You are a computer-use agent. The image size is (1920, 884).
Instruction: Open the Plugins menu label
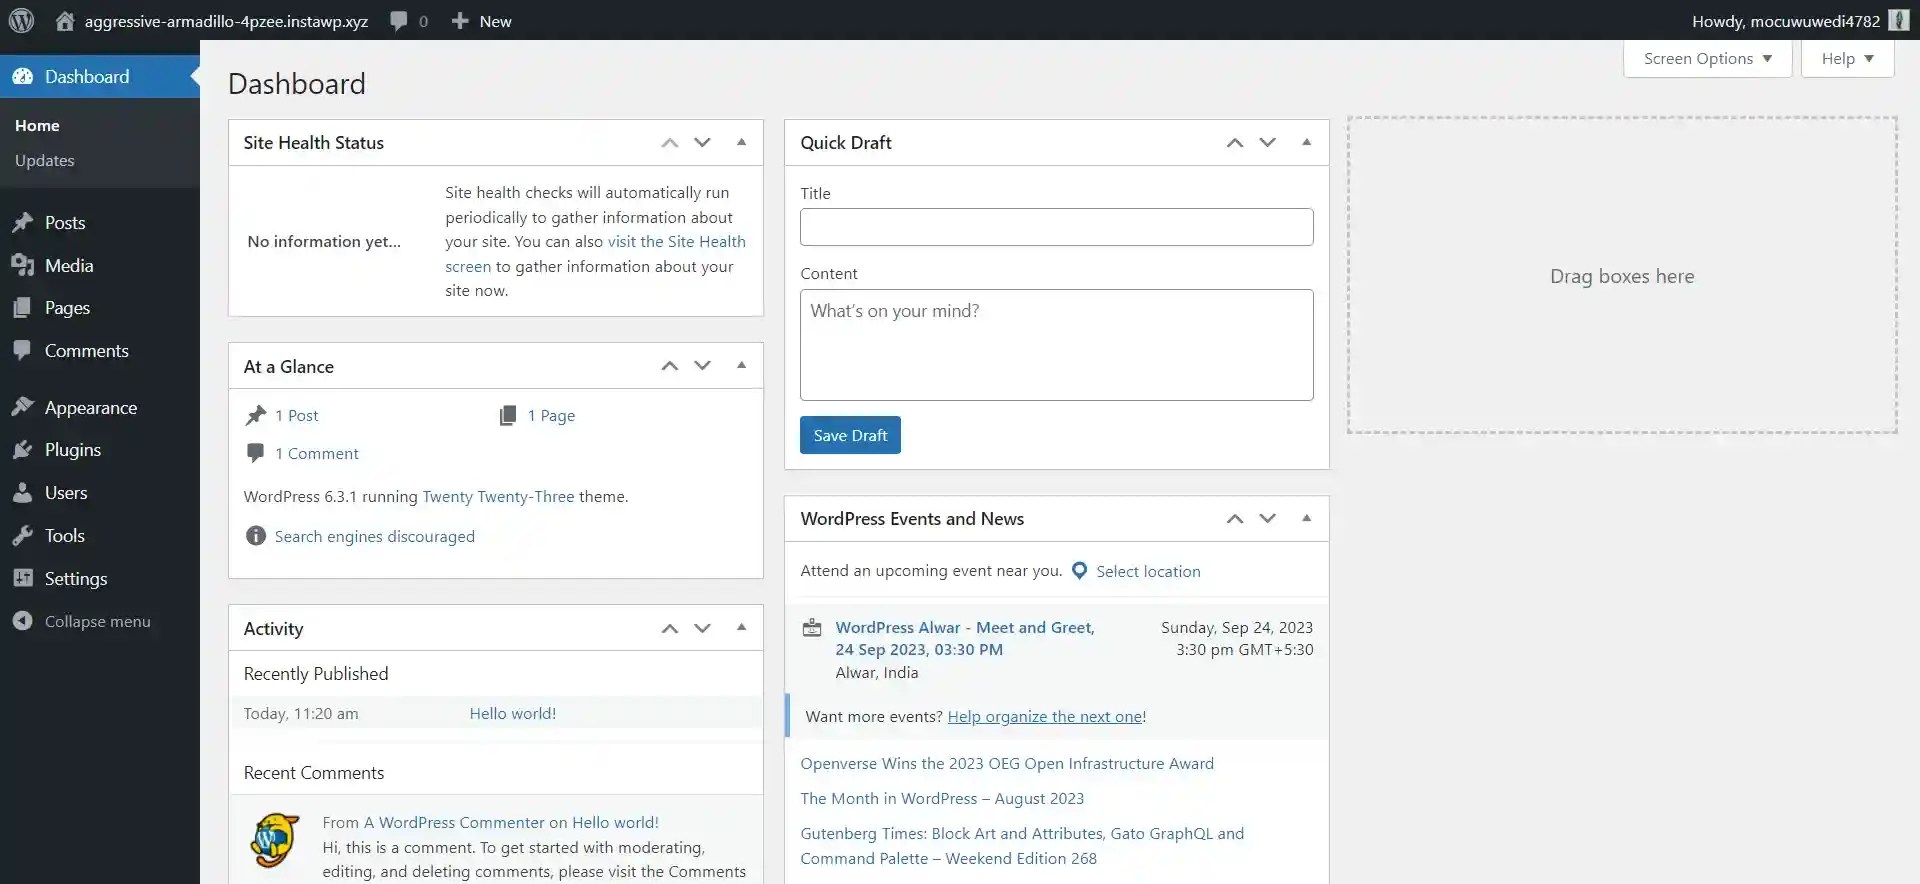tap(73, 450)
